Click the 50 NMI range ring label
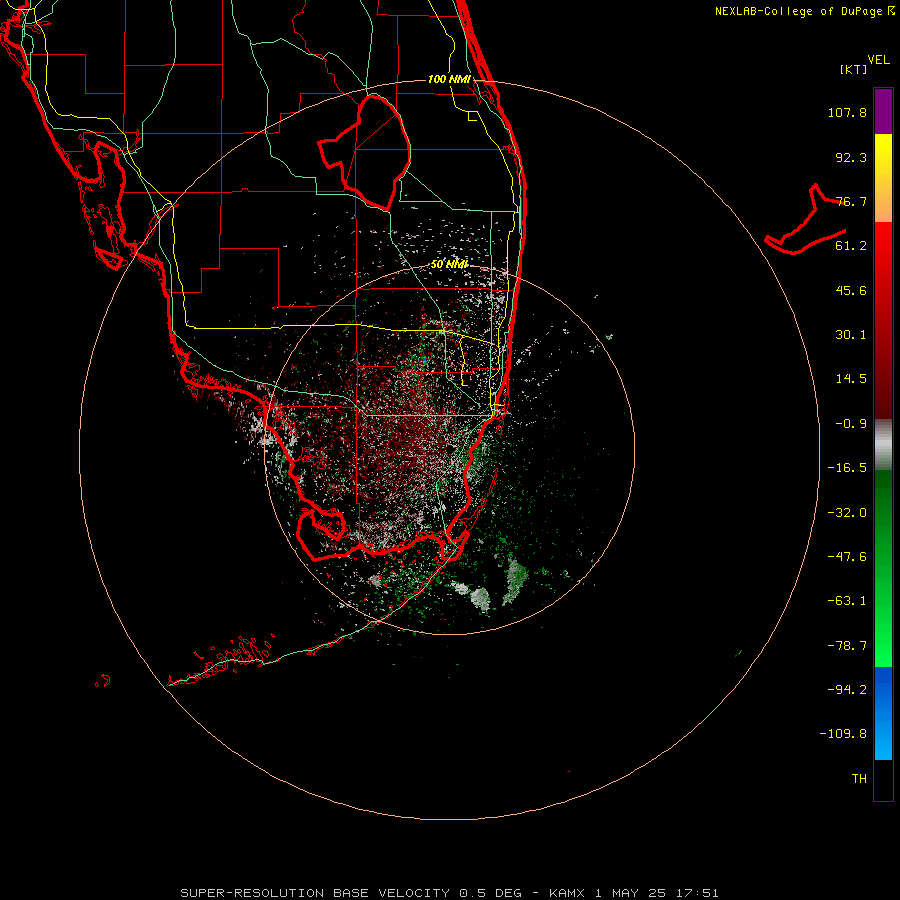The height and width of the screenshot is (900, 900). [449, 264]
